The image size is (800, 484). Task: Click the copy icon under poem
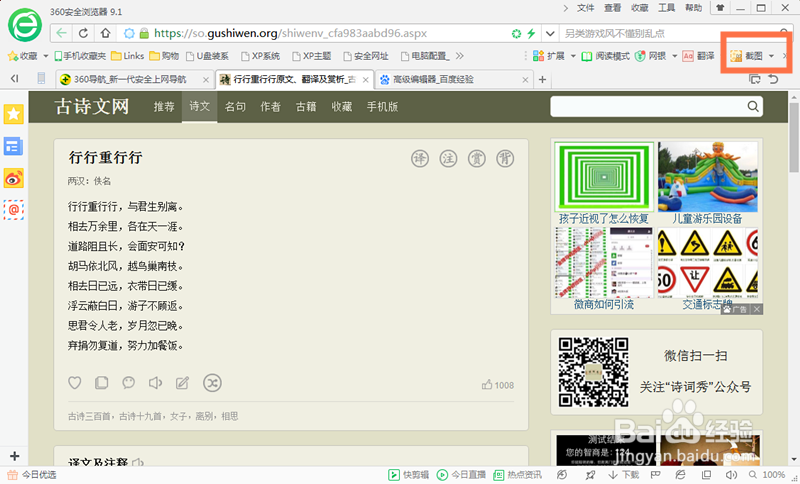pyautogui.click(x=102, y=383)
